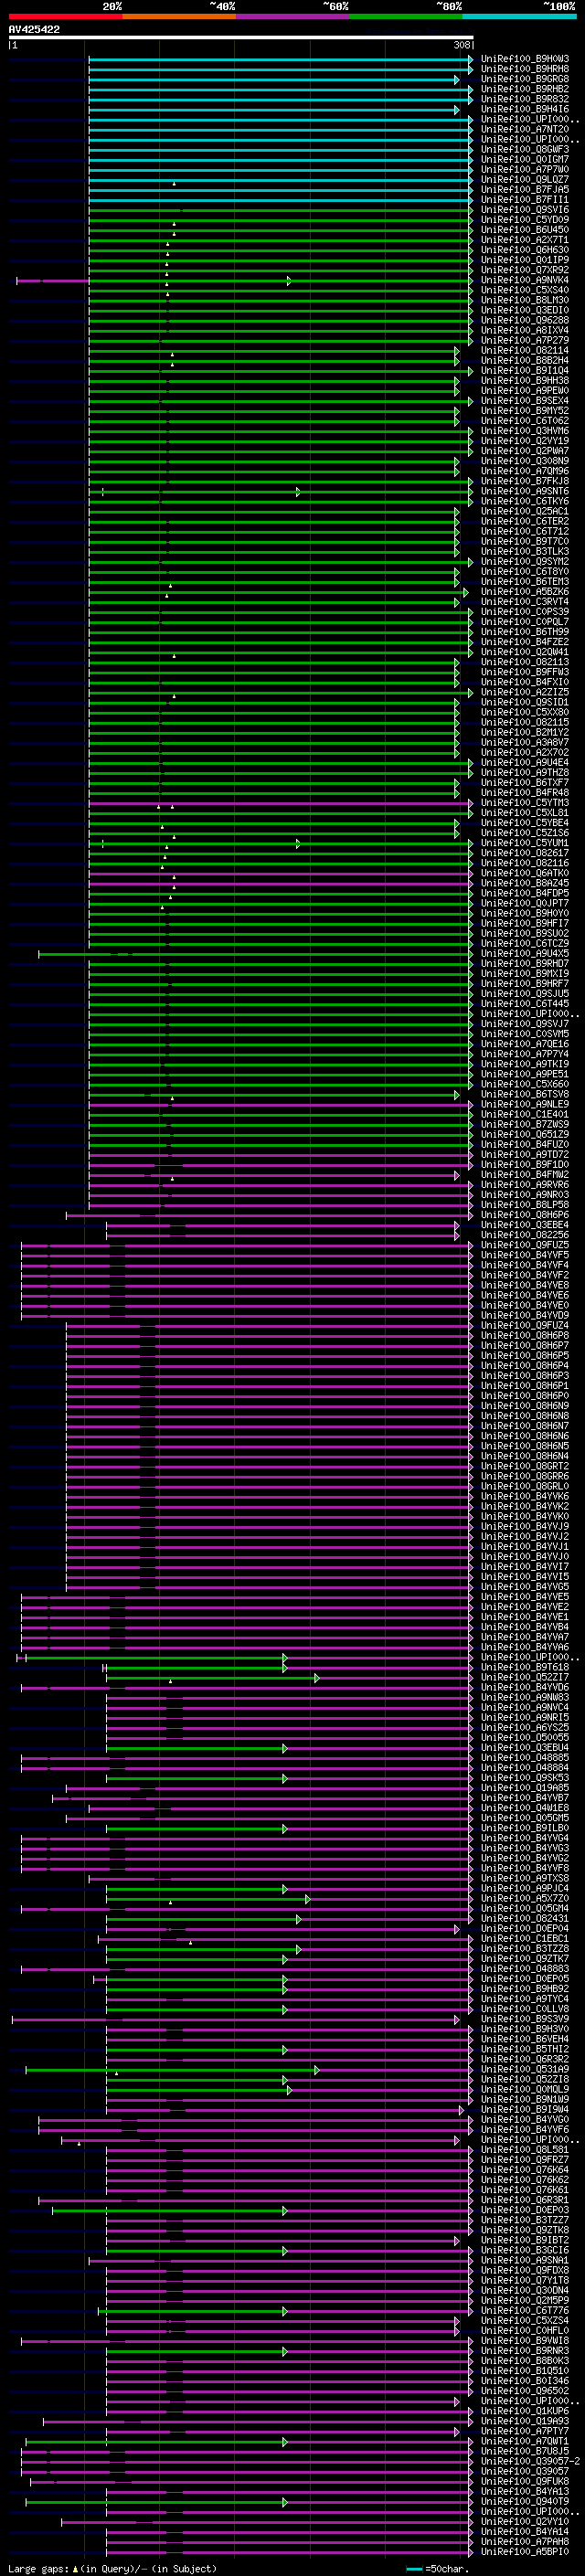Click purple alignment bar of UniRef100_A5BPI0

click(x=289, y=2551)
